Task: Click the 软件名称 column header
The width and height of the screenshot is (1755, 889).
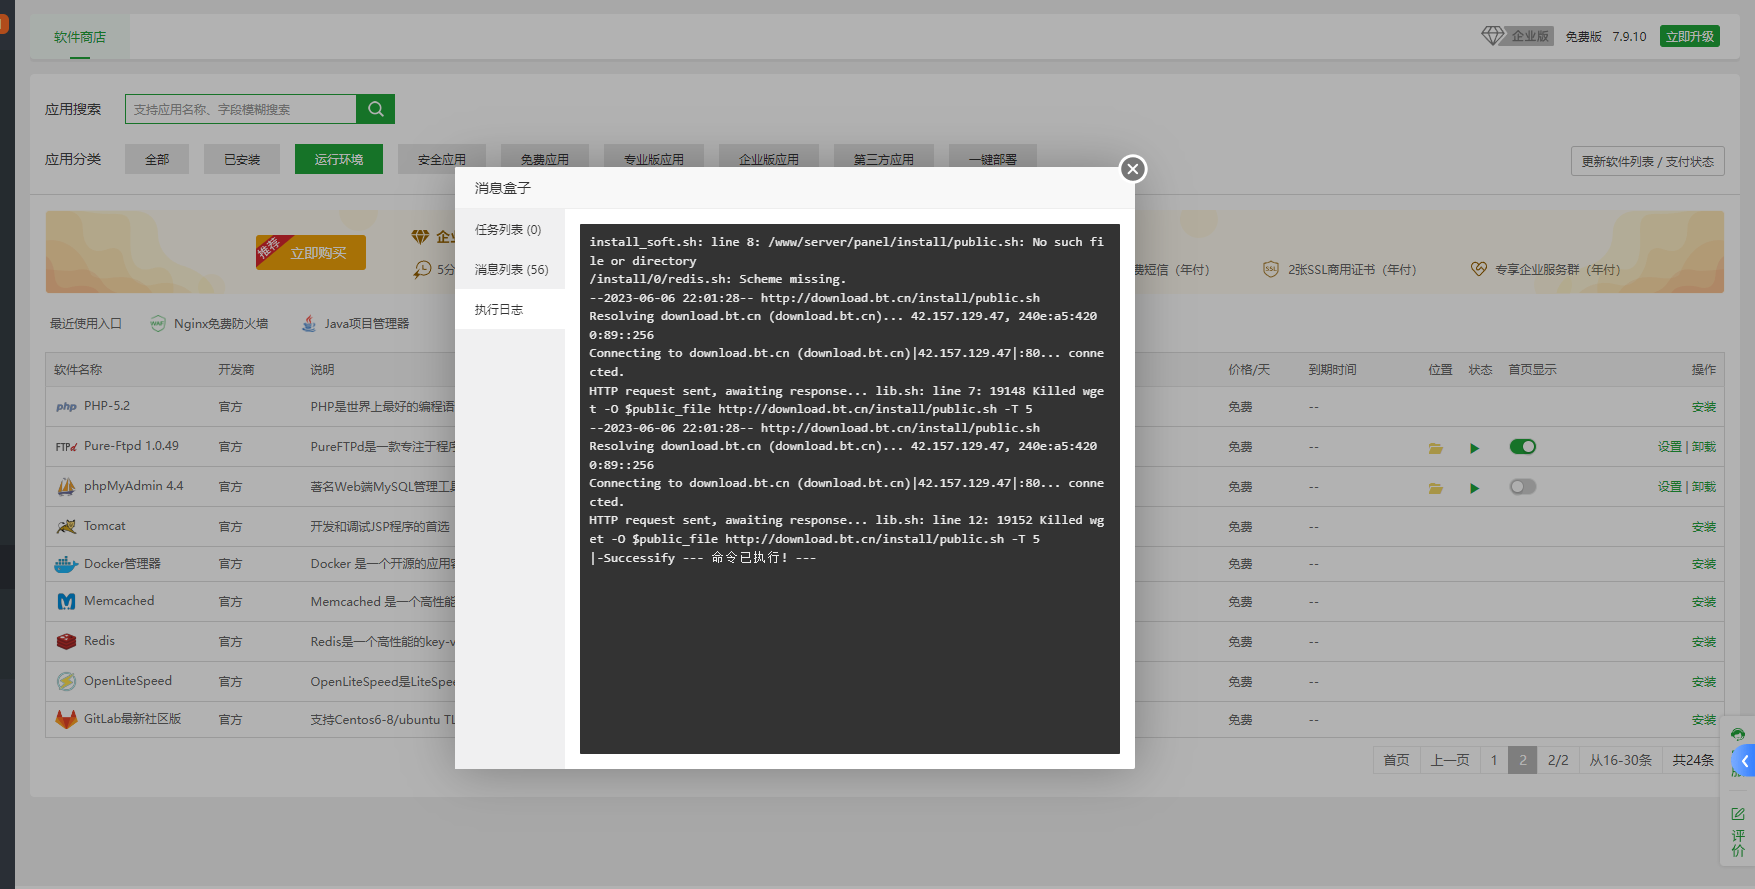Action: click(x=78, y=370)
